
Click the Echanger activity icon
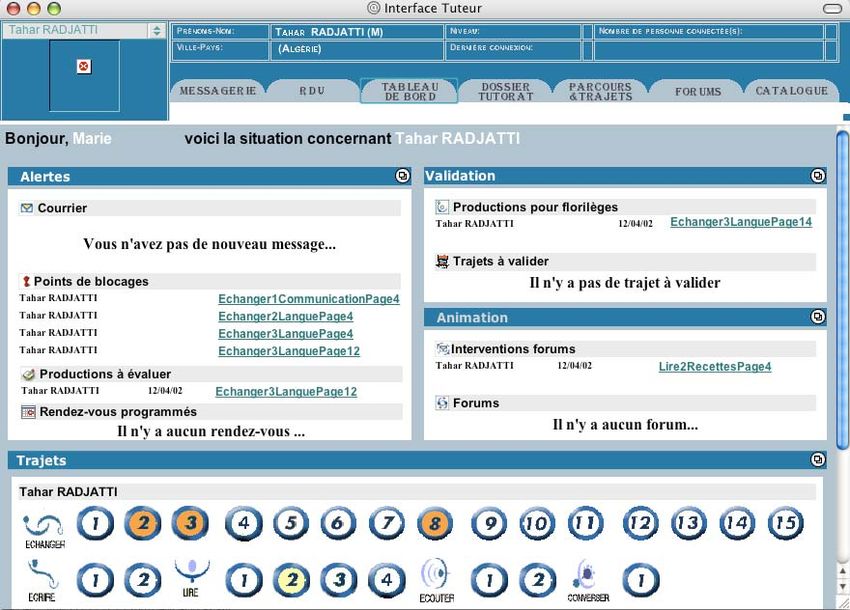click(43, 525)
